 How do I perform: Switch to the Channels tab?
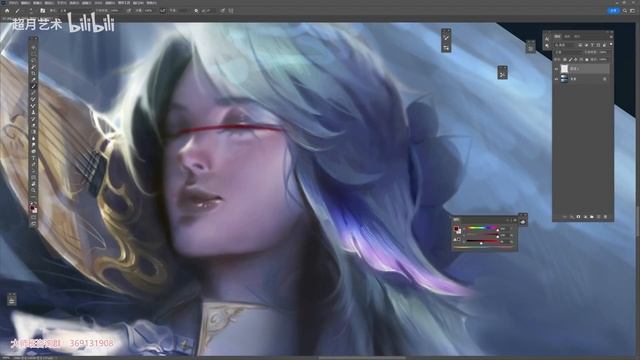point(567,36)
